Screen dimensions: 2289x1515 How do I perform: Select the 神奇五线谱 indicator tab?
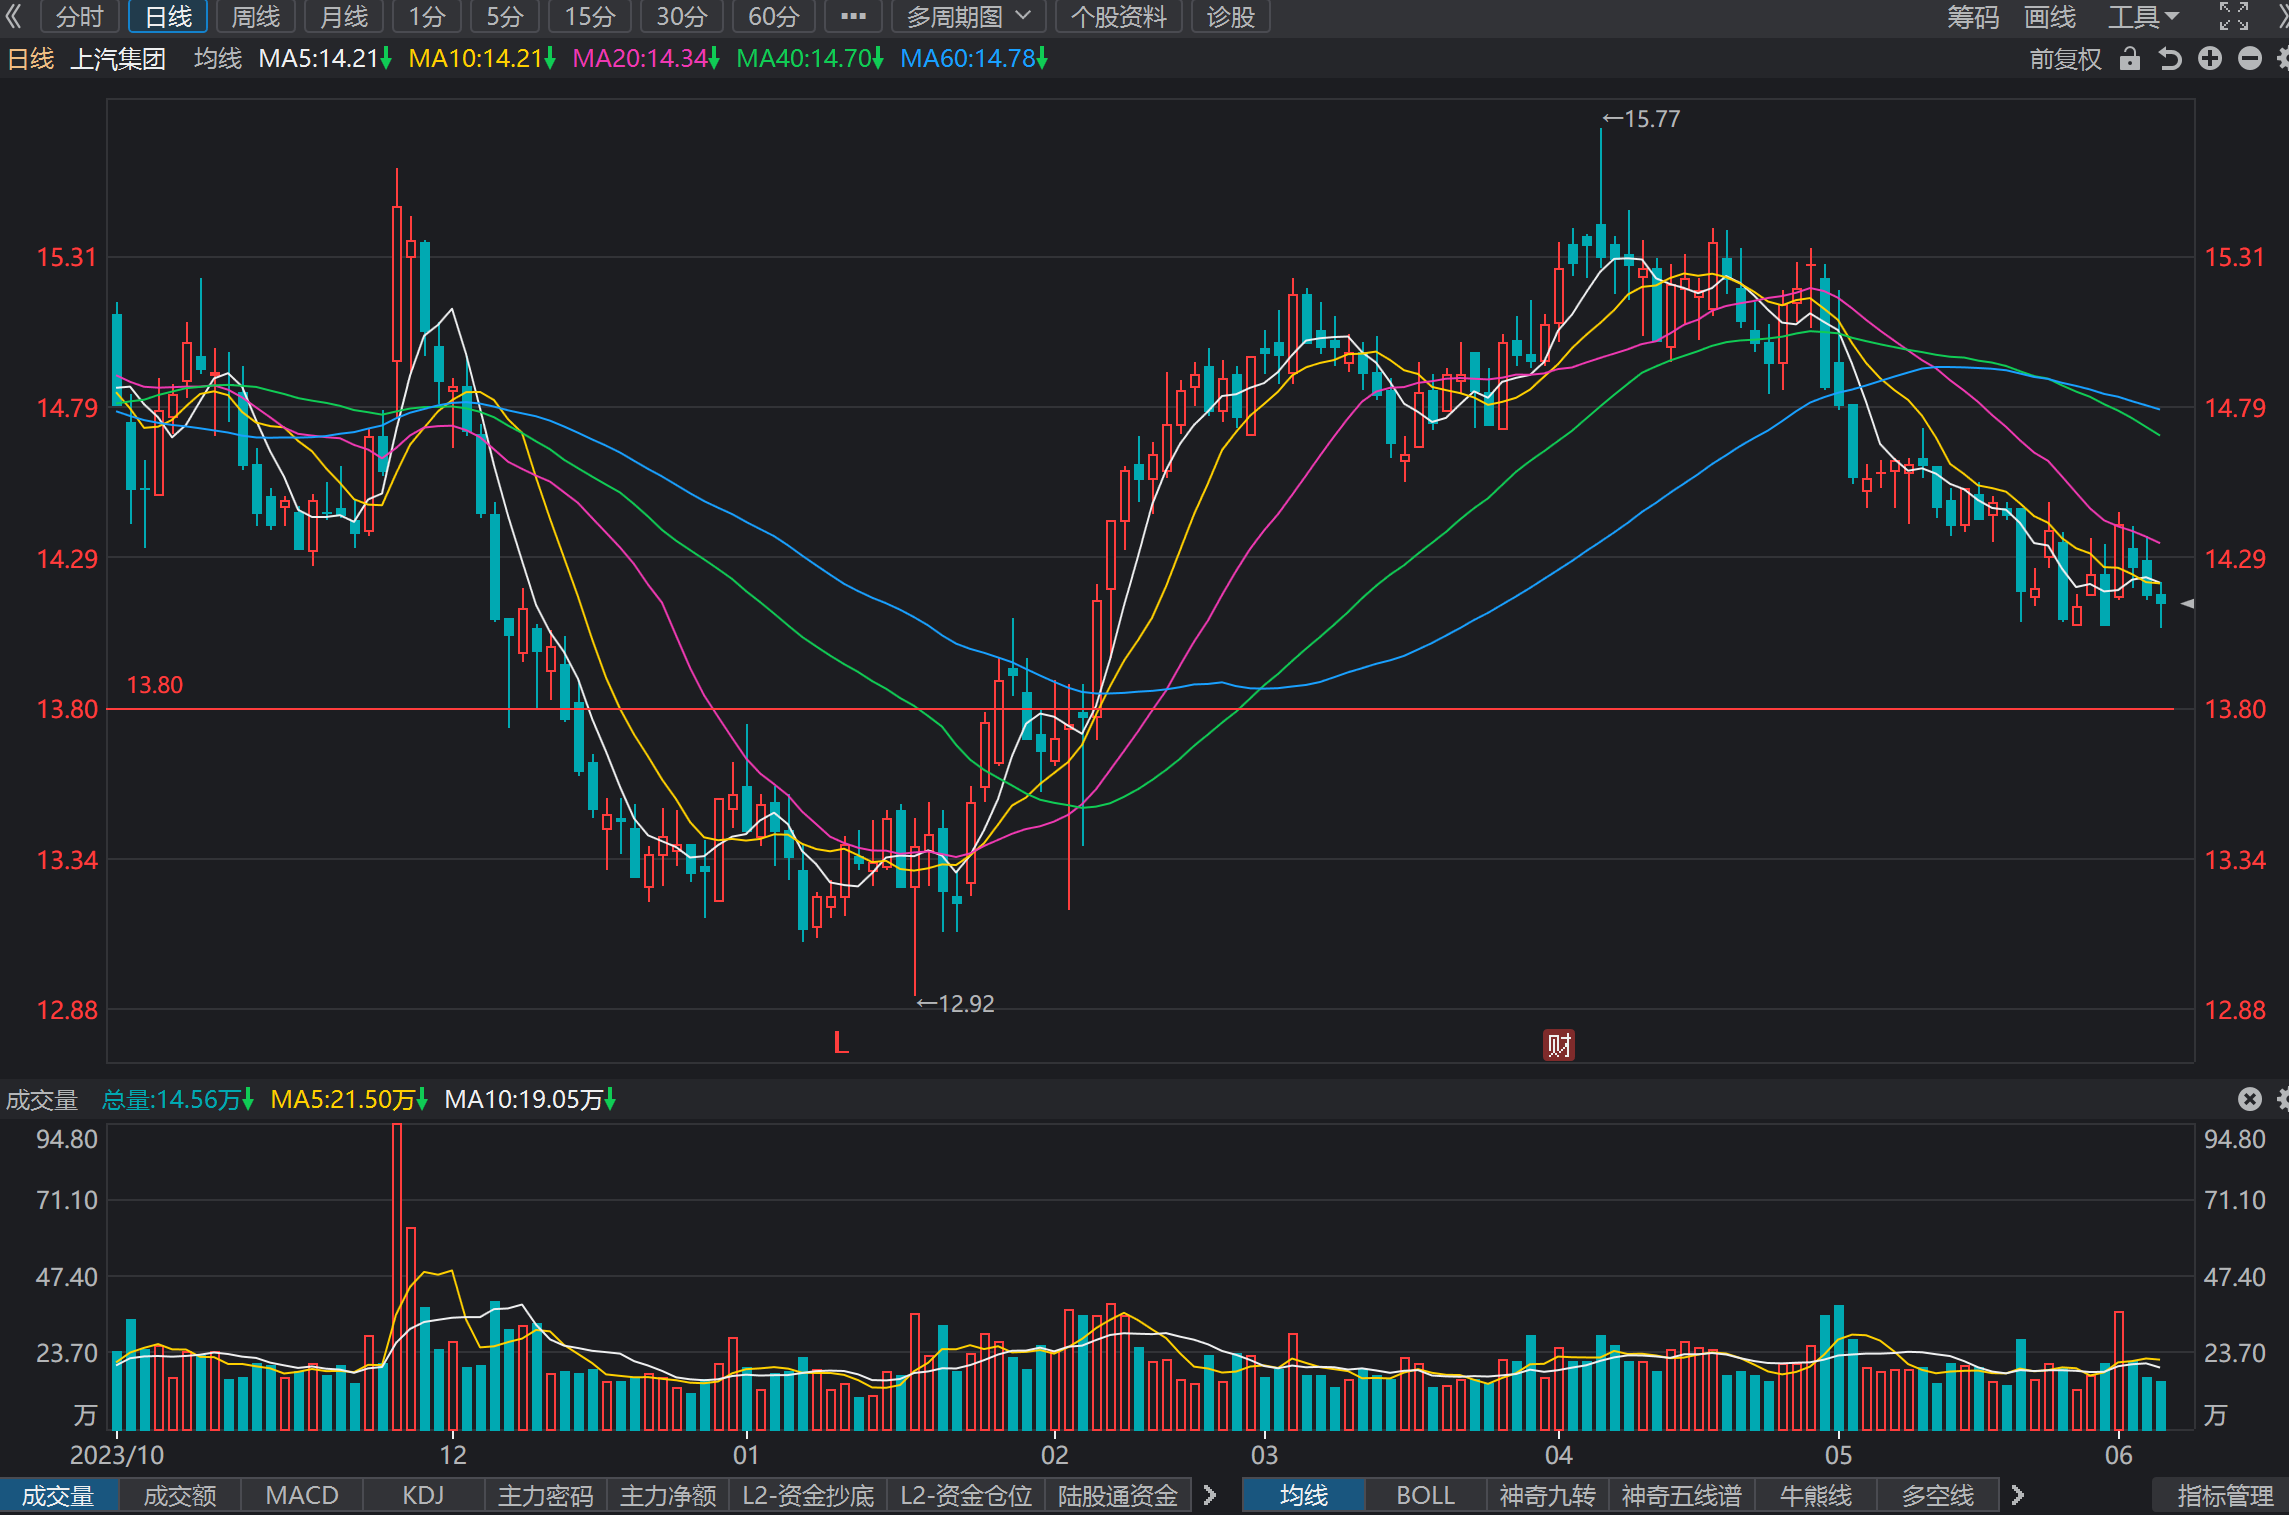click(1682, 1496)
